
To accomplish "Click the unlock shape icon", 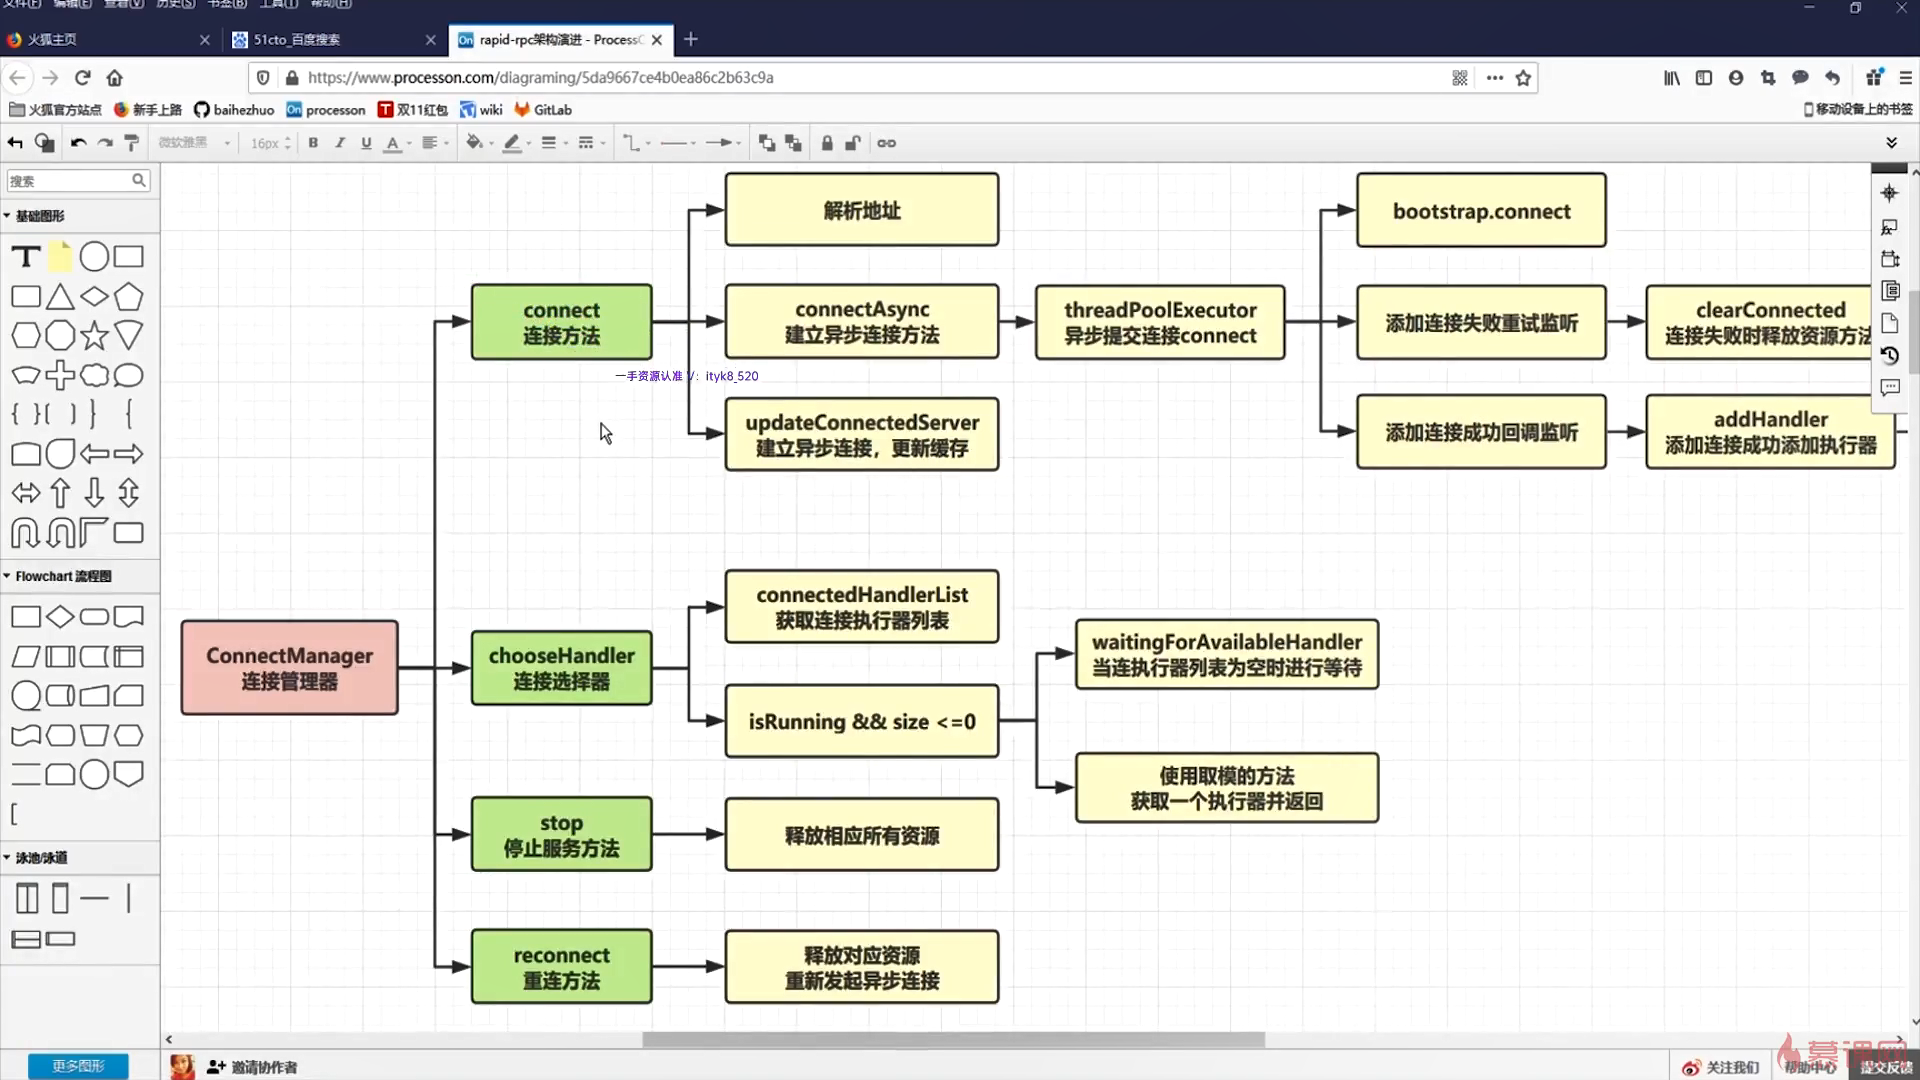I will pos(853,143).
